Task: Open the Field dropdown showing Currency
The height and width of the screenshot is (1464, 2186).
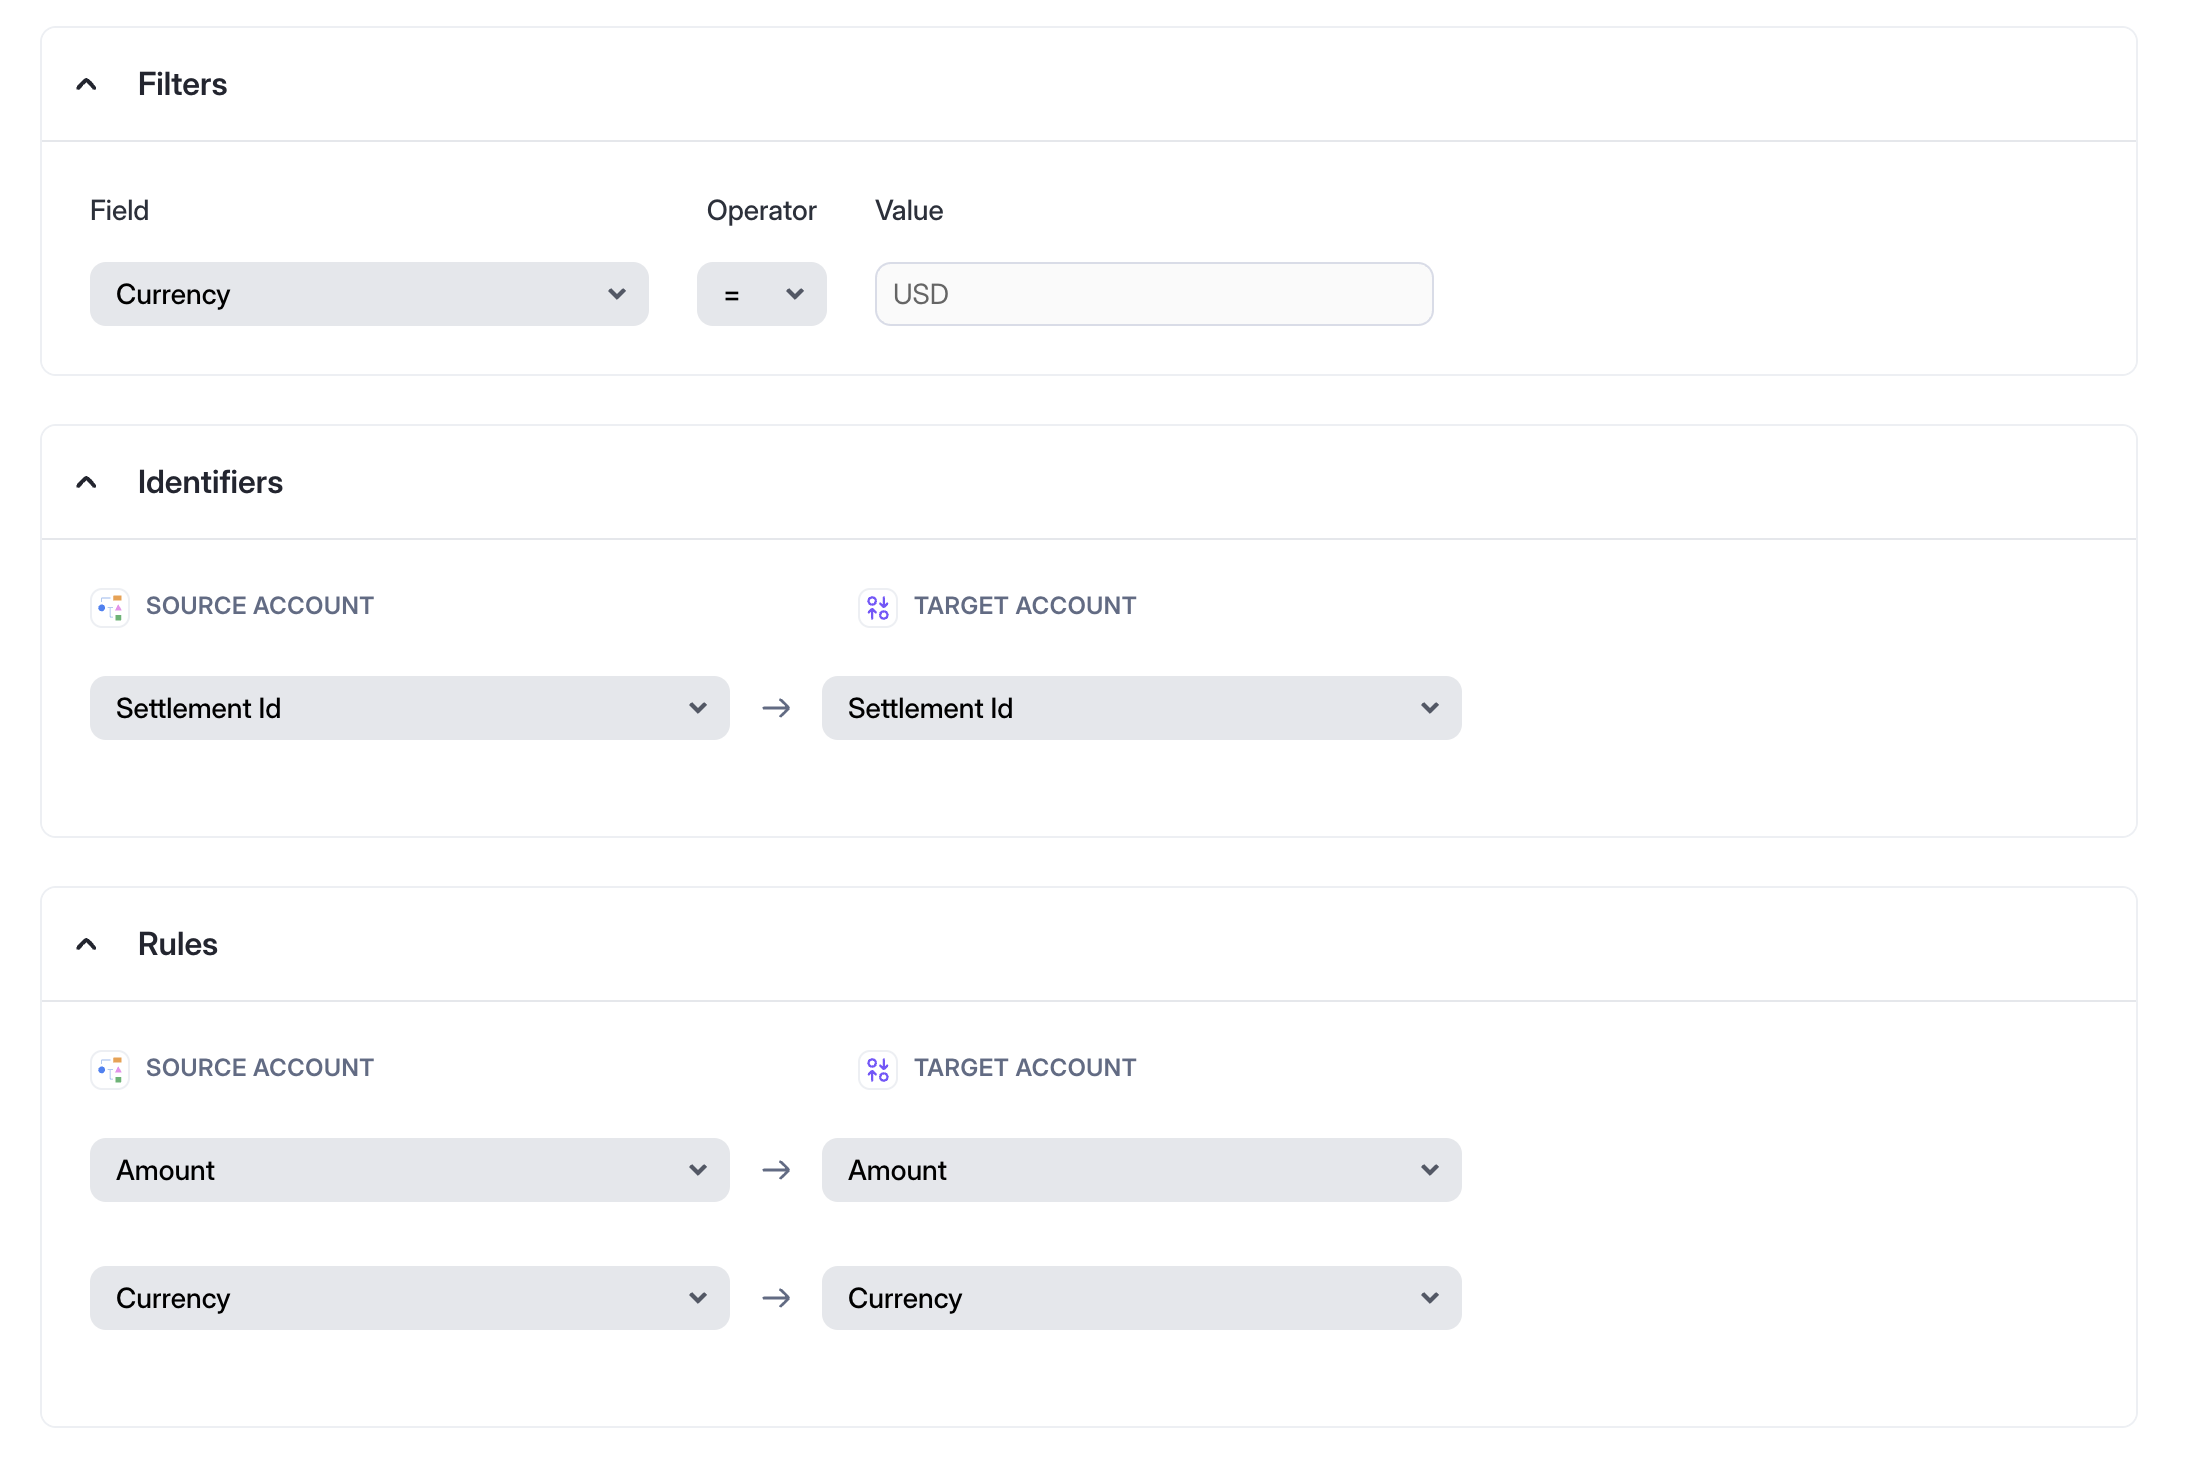Action: 368,294
